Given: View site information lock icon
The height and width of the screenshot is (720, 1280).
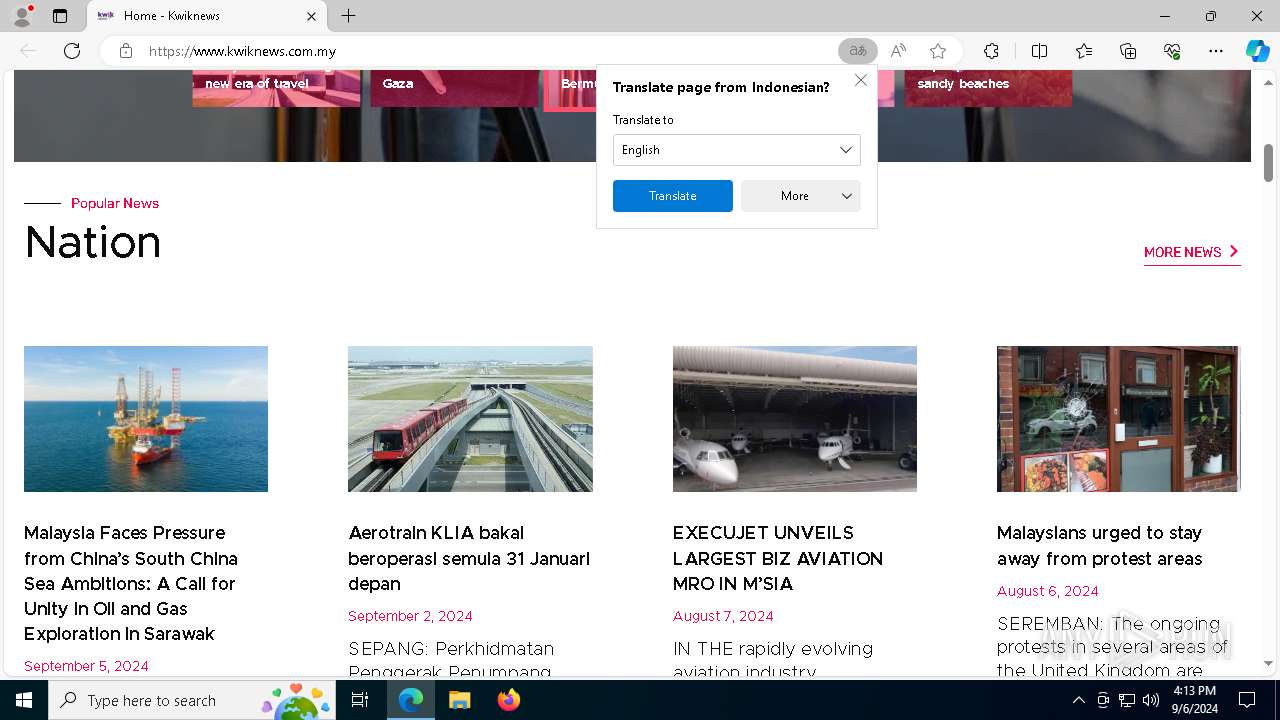Looking at the screenshot, I should 125,51.
